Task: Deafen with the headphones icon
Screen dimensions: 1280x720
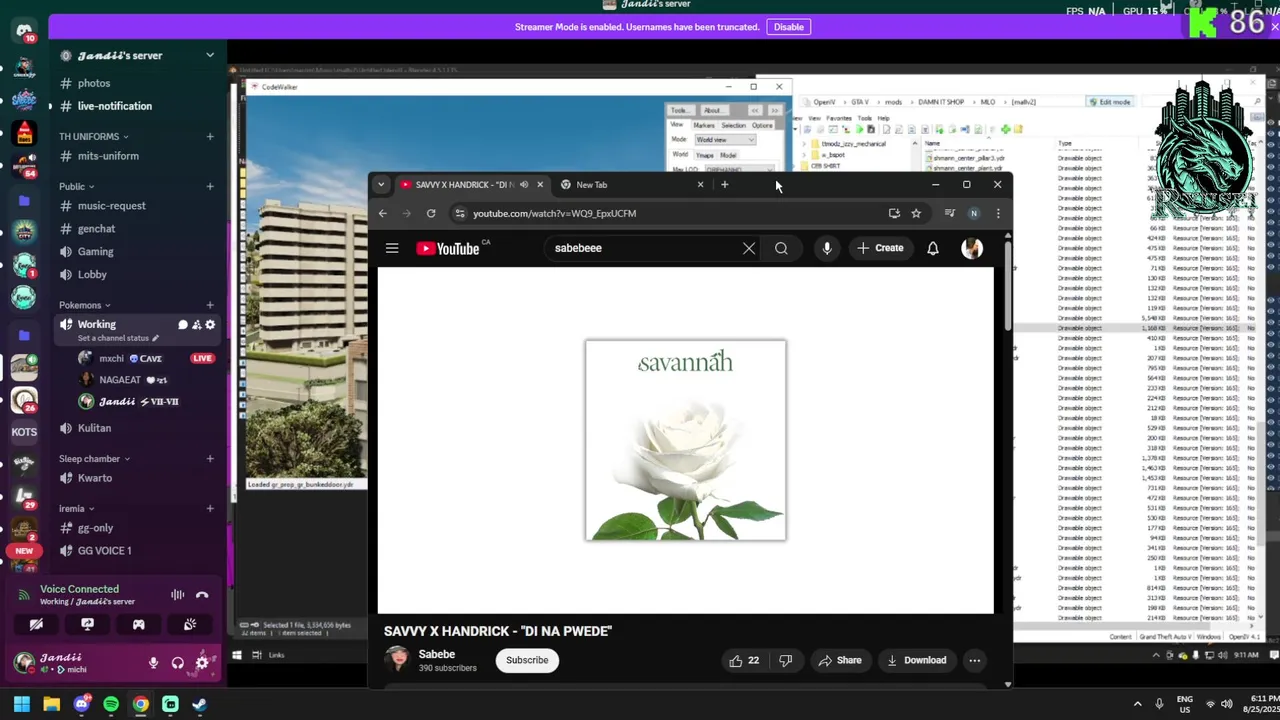Action: pos(177,662)
